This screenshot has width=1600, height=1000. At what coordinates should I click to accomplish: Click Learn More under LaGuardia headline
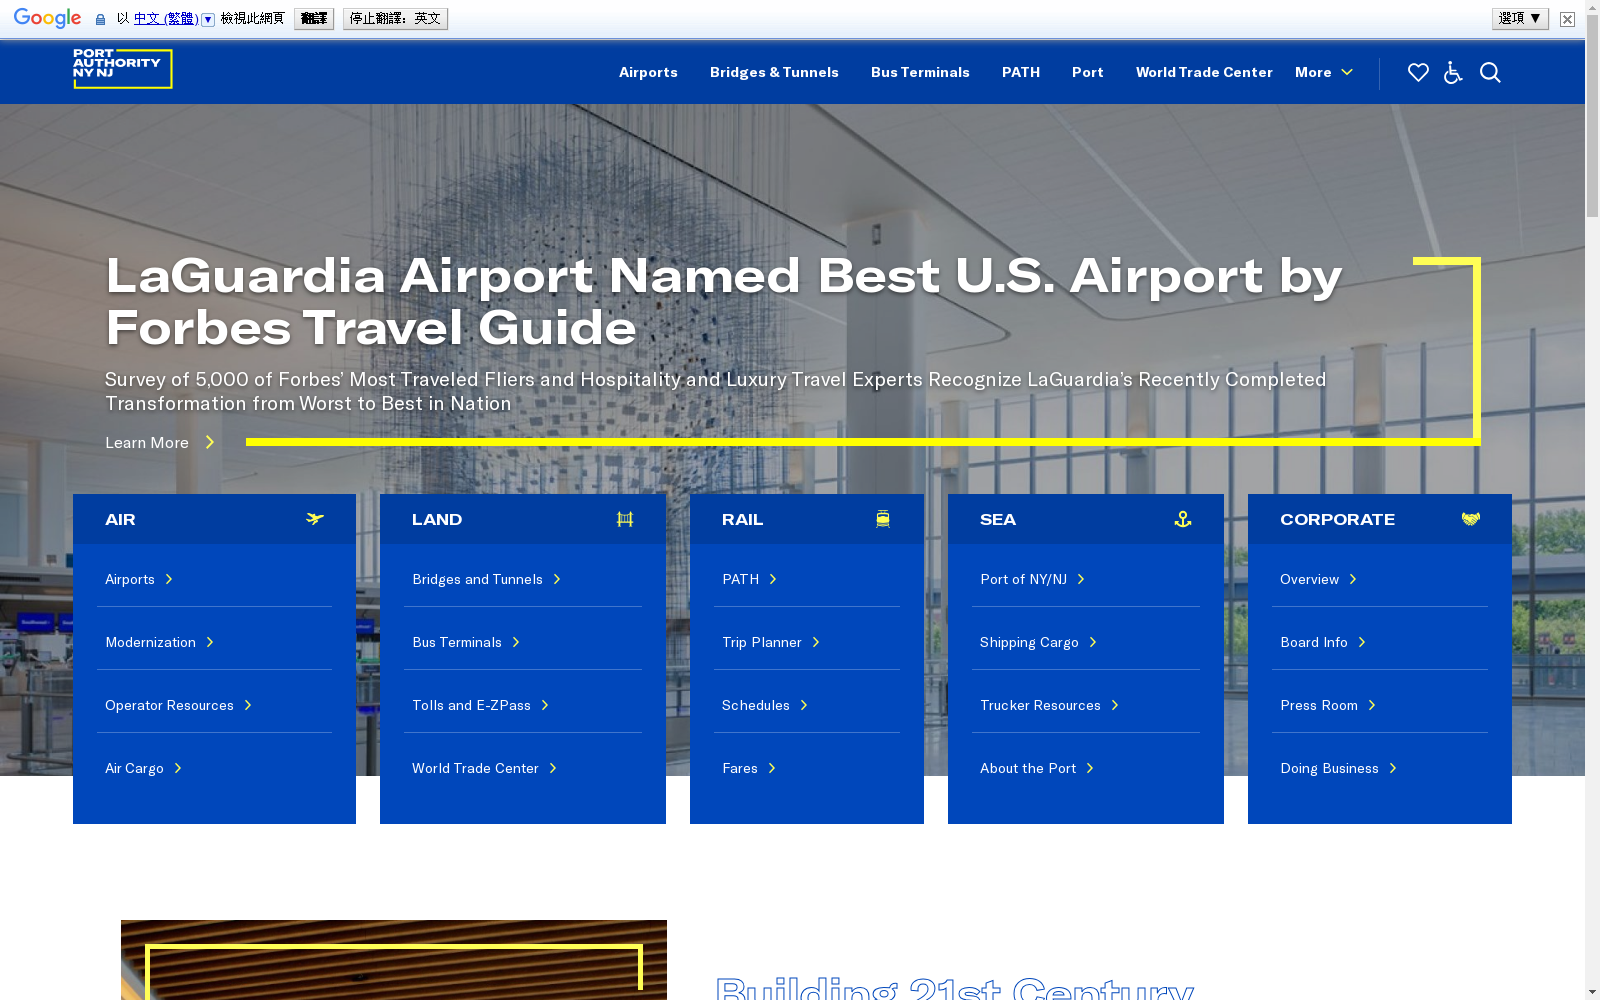(x=160, y=442)
